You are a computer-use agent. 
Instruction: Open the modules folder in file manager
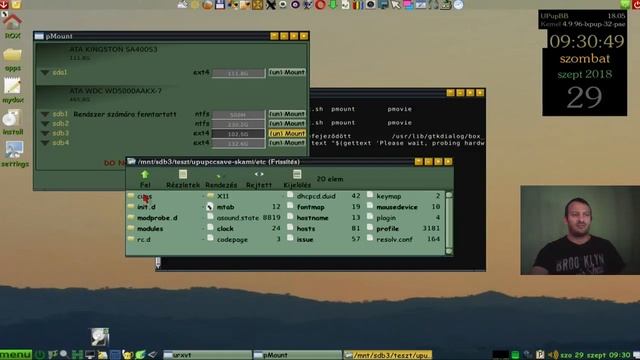[150, 229]
